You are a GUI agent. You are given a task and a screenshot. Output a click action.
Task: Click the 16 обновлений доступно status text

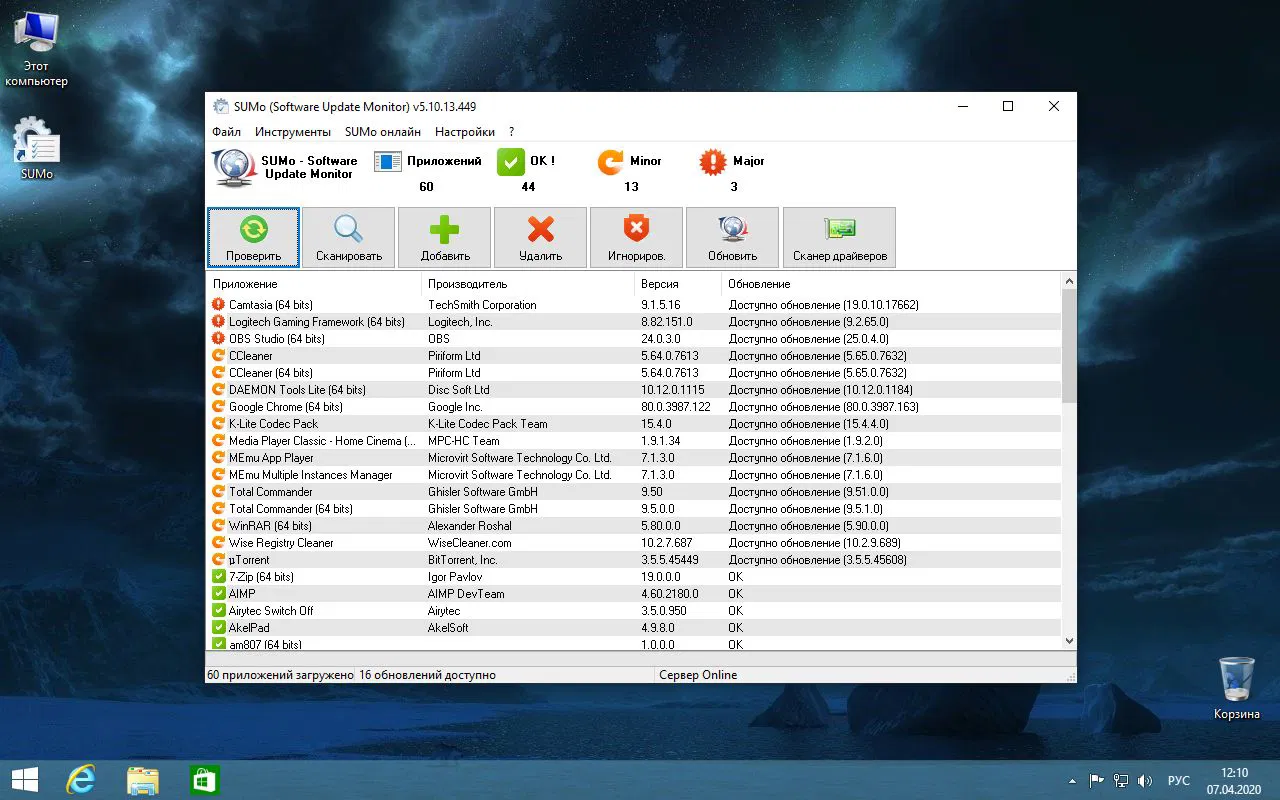(428, 675)
